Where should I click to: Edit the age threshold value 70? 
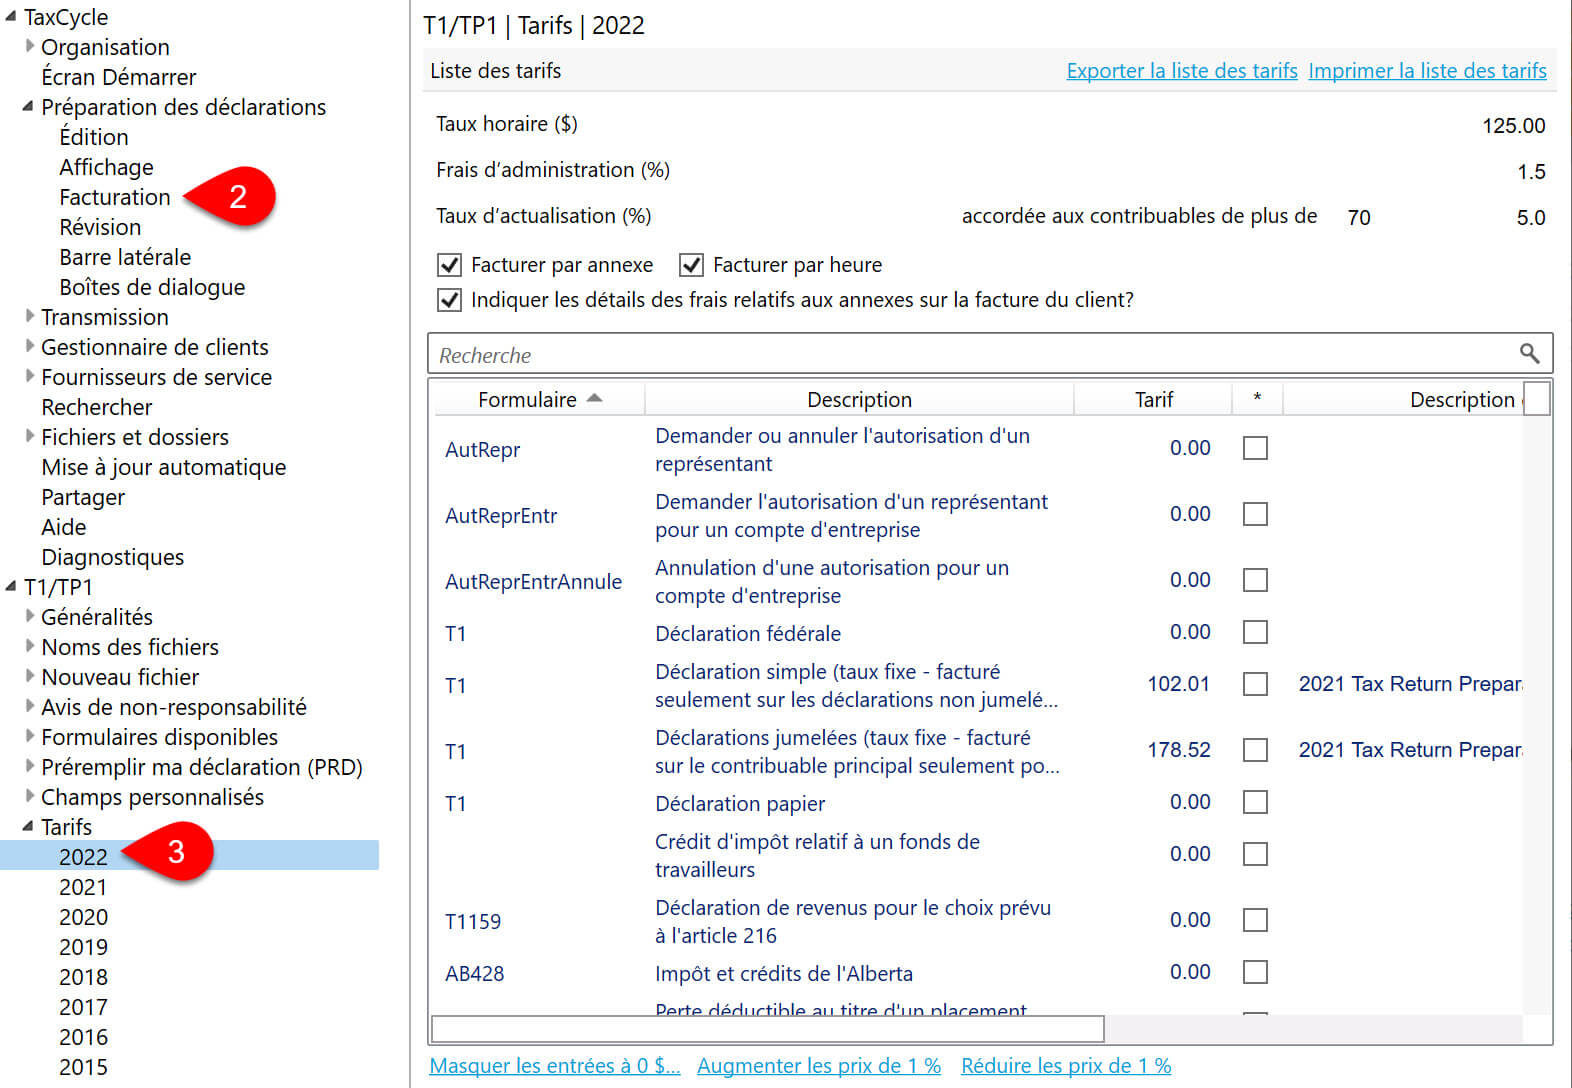coord(1359,218)
